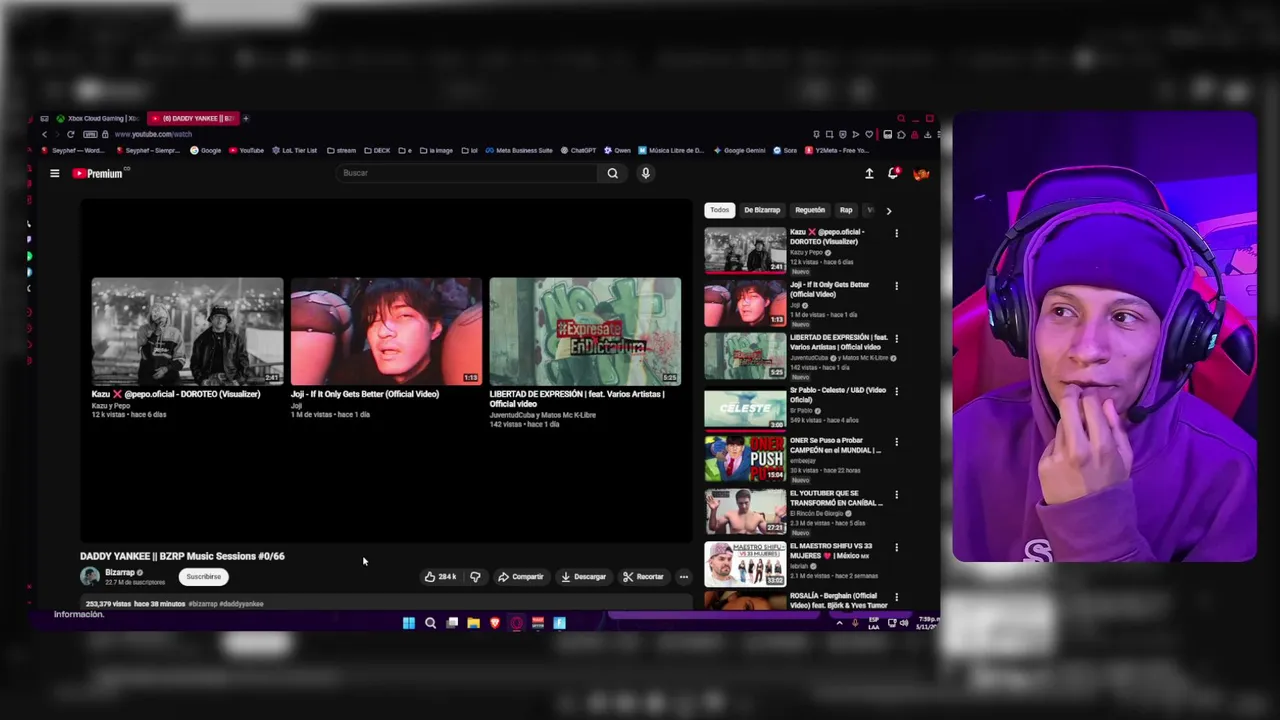
Task: Open the LoL Tier List bookmark
Action: click(294, 151)
